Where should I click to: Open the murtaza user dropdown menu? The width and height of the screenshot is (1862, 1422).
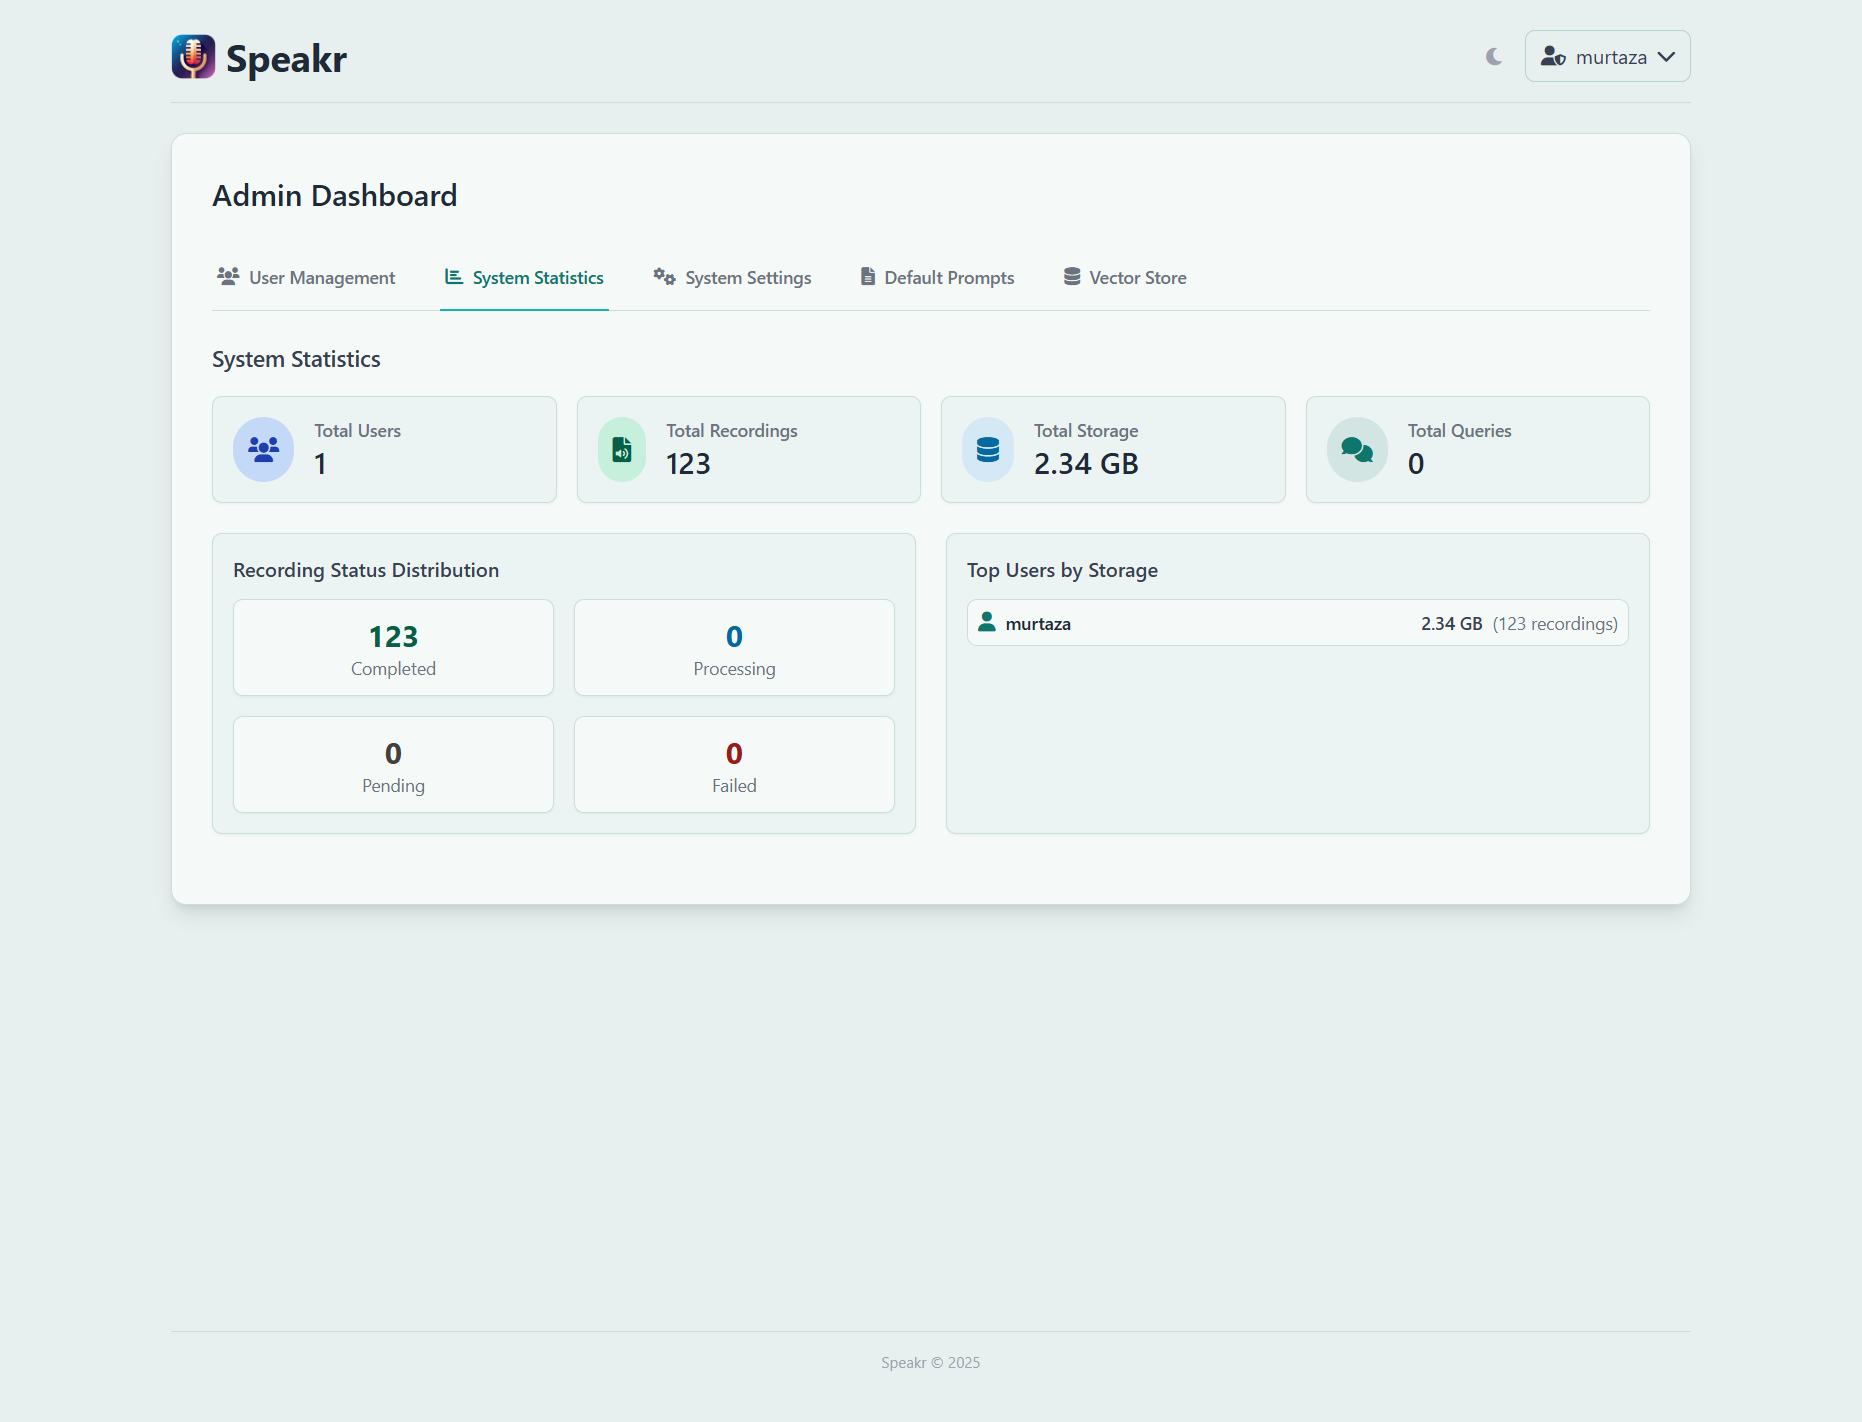click(x=1607, y=57)
